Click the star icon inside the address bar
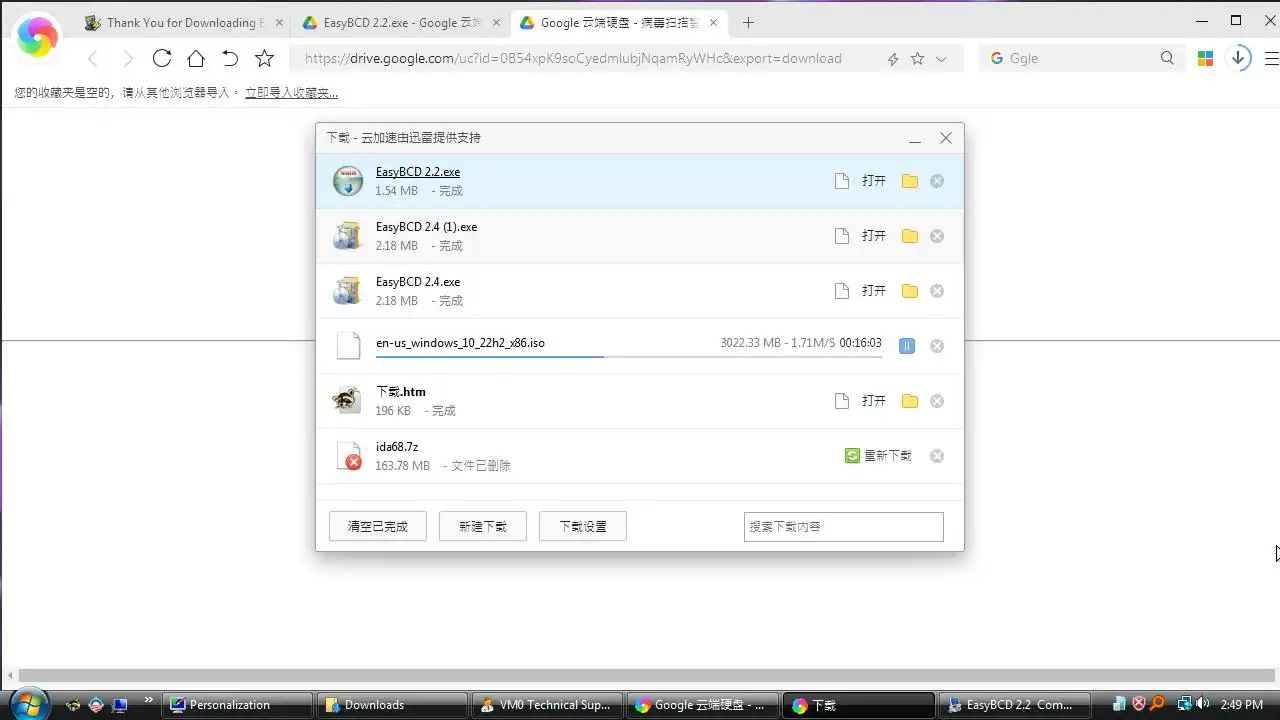 click(x=917, y=59)
